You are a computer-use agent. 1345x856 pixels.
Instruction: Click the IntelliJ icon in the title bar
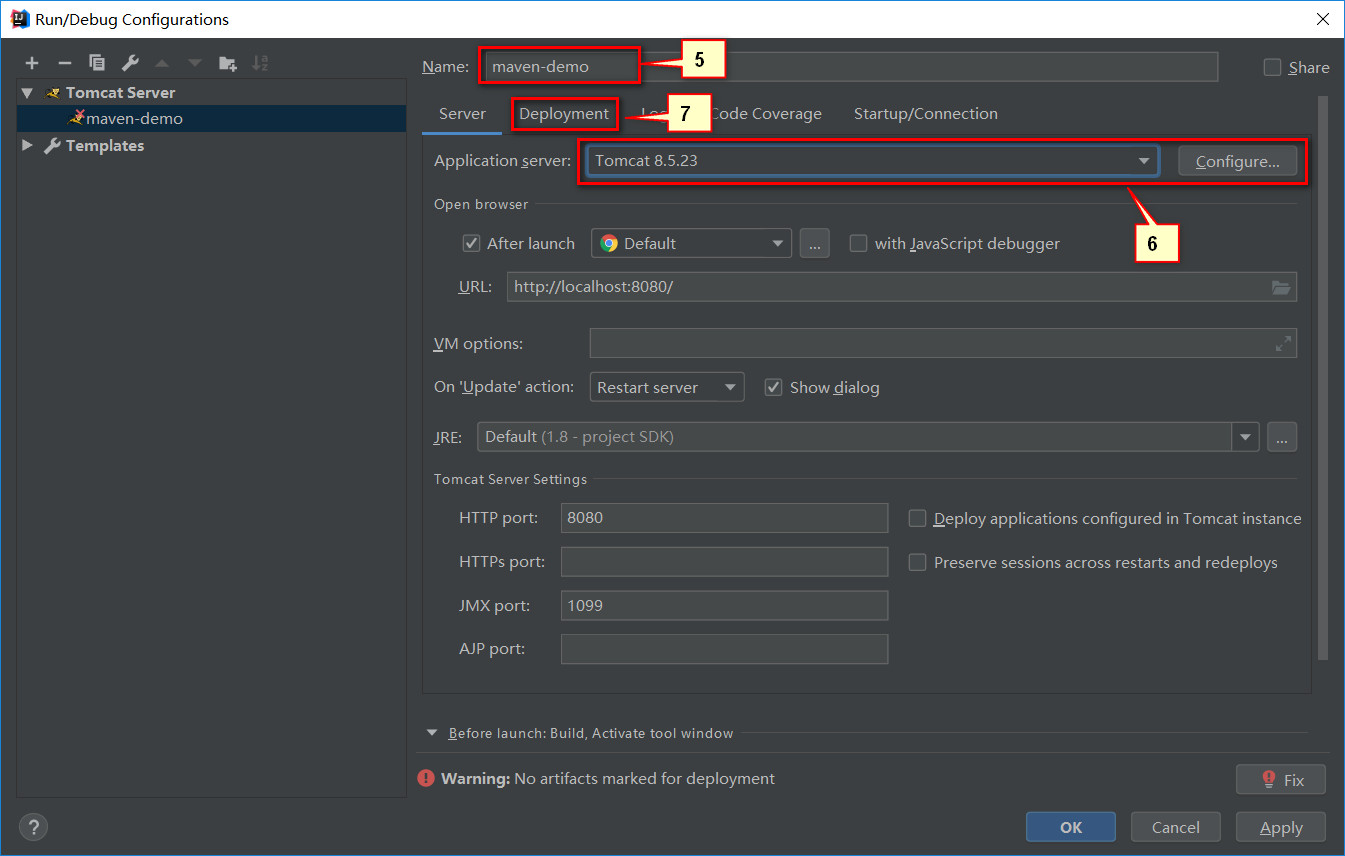point(19,19)
